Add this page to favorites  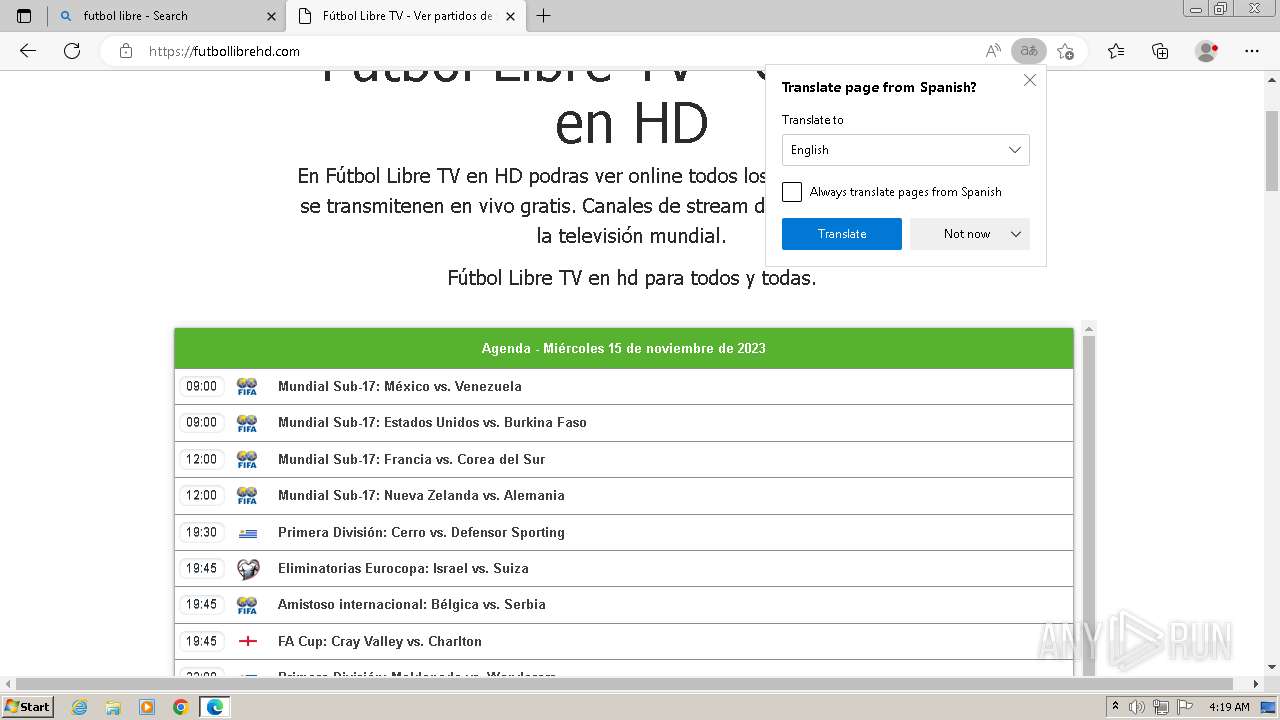point(1065,51)
